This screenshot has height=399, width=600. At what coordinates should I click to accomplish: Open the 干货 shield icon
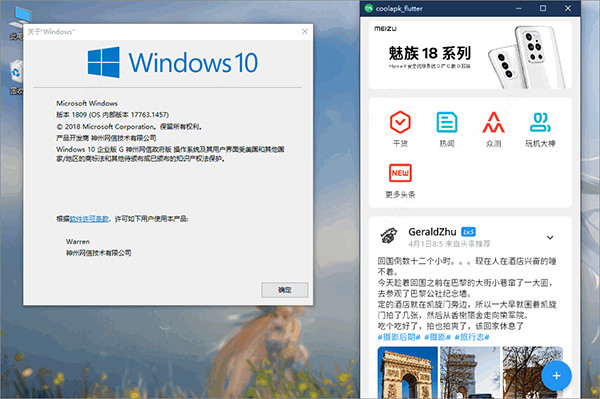[x=400, y=122]
